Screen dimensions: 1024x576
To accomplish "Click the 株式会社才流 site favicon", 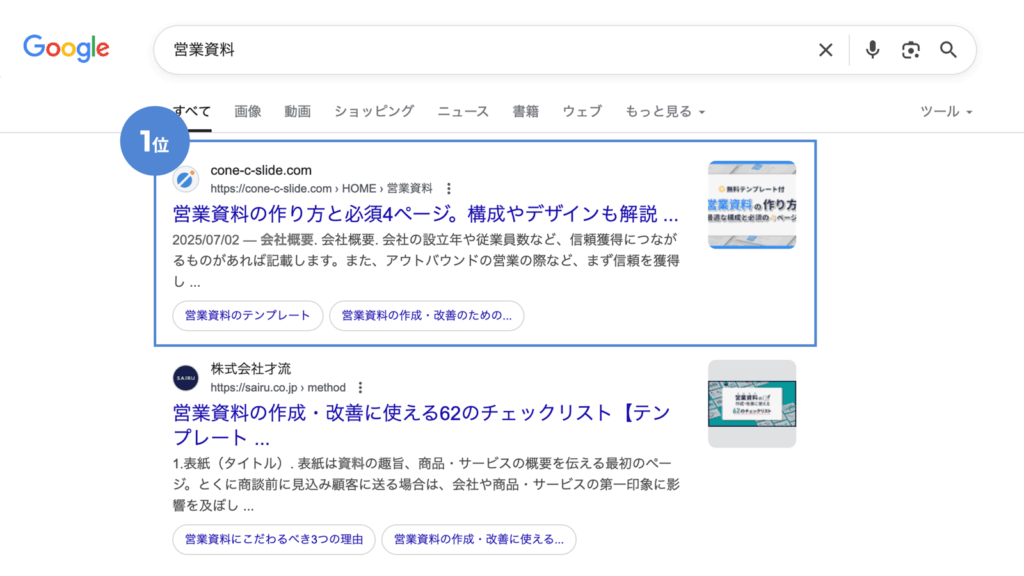I will coord(185,377).
